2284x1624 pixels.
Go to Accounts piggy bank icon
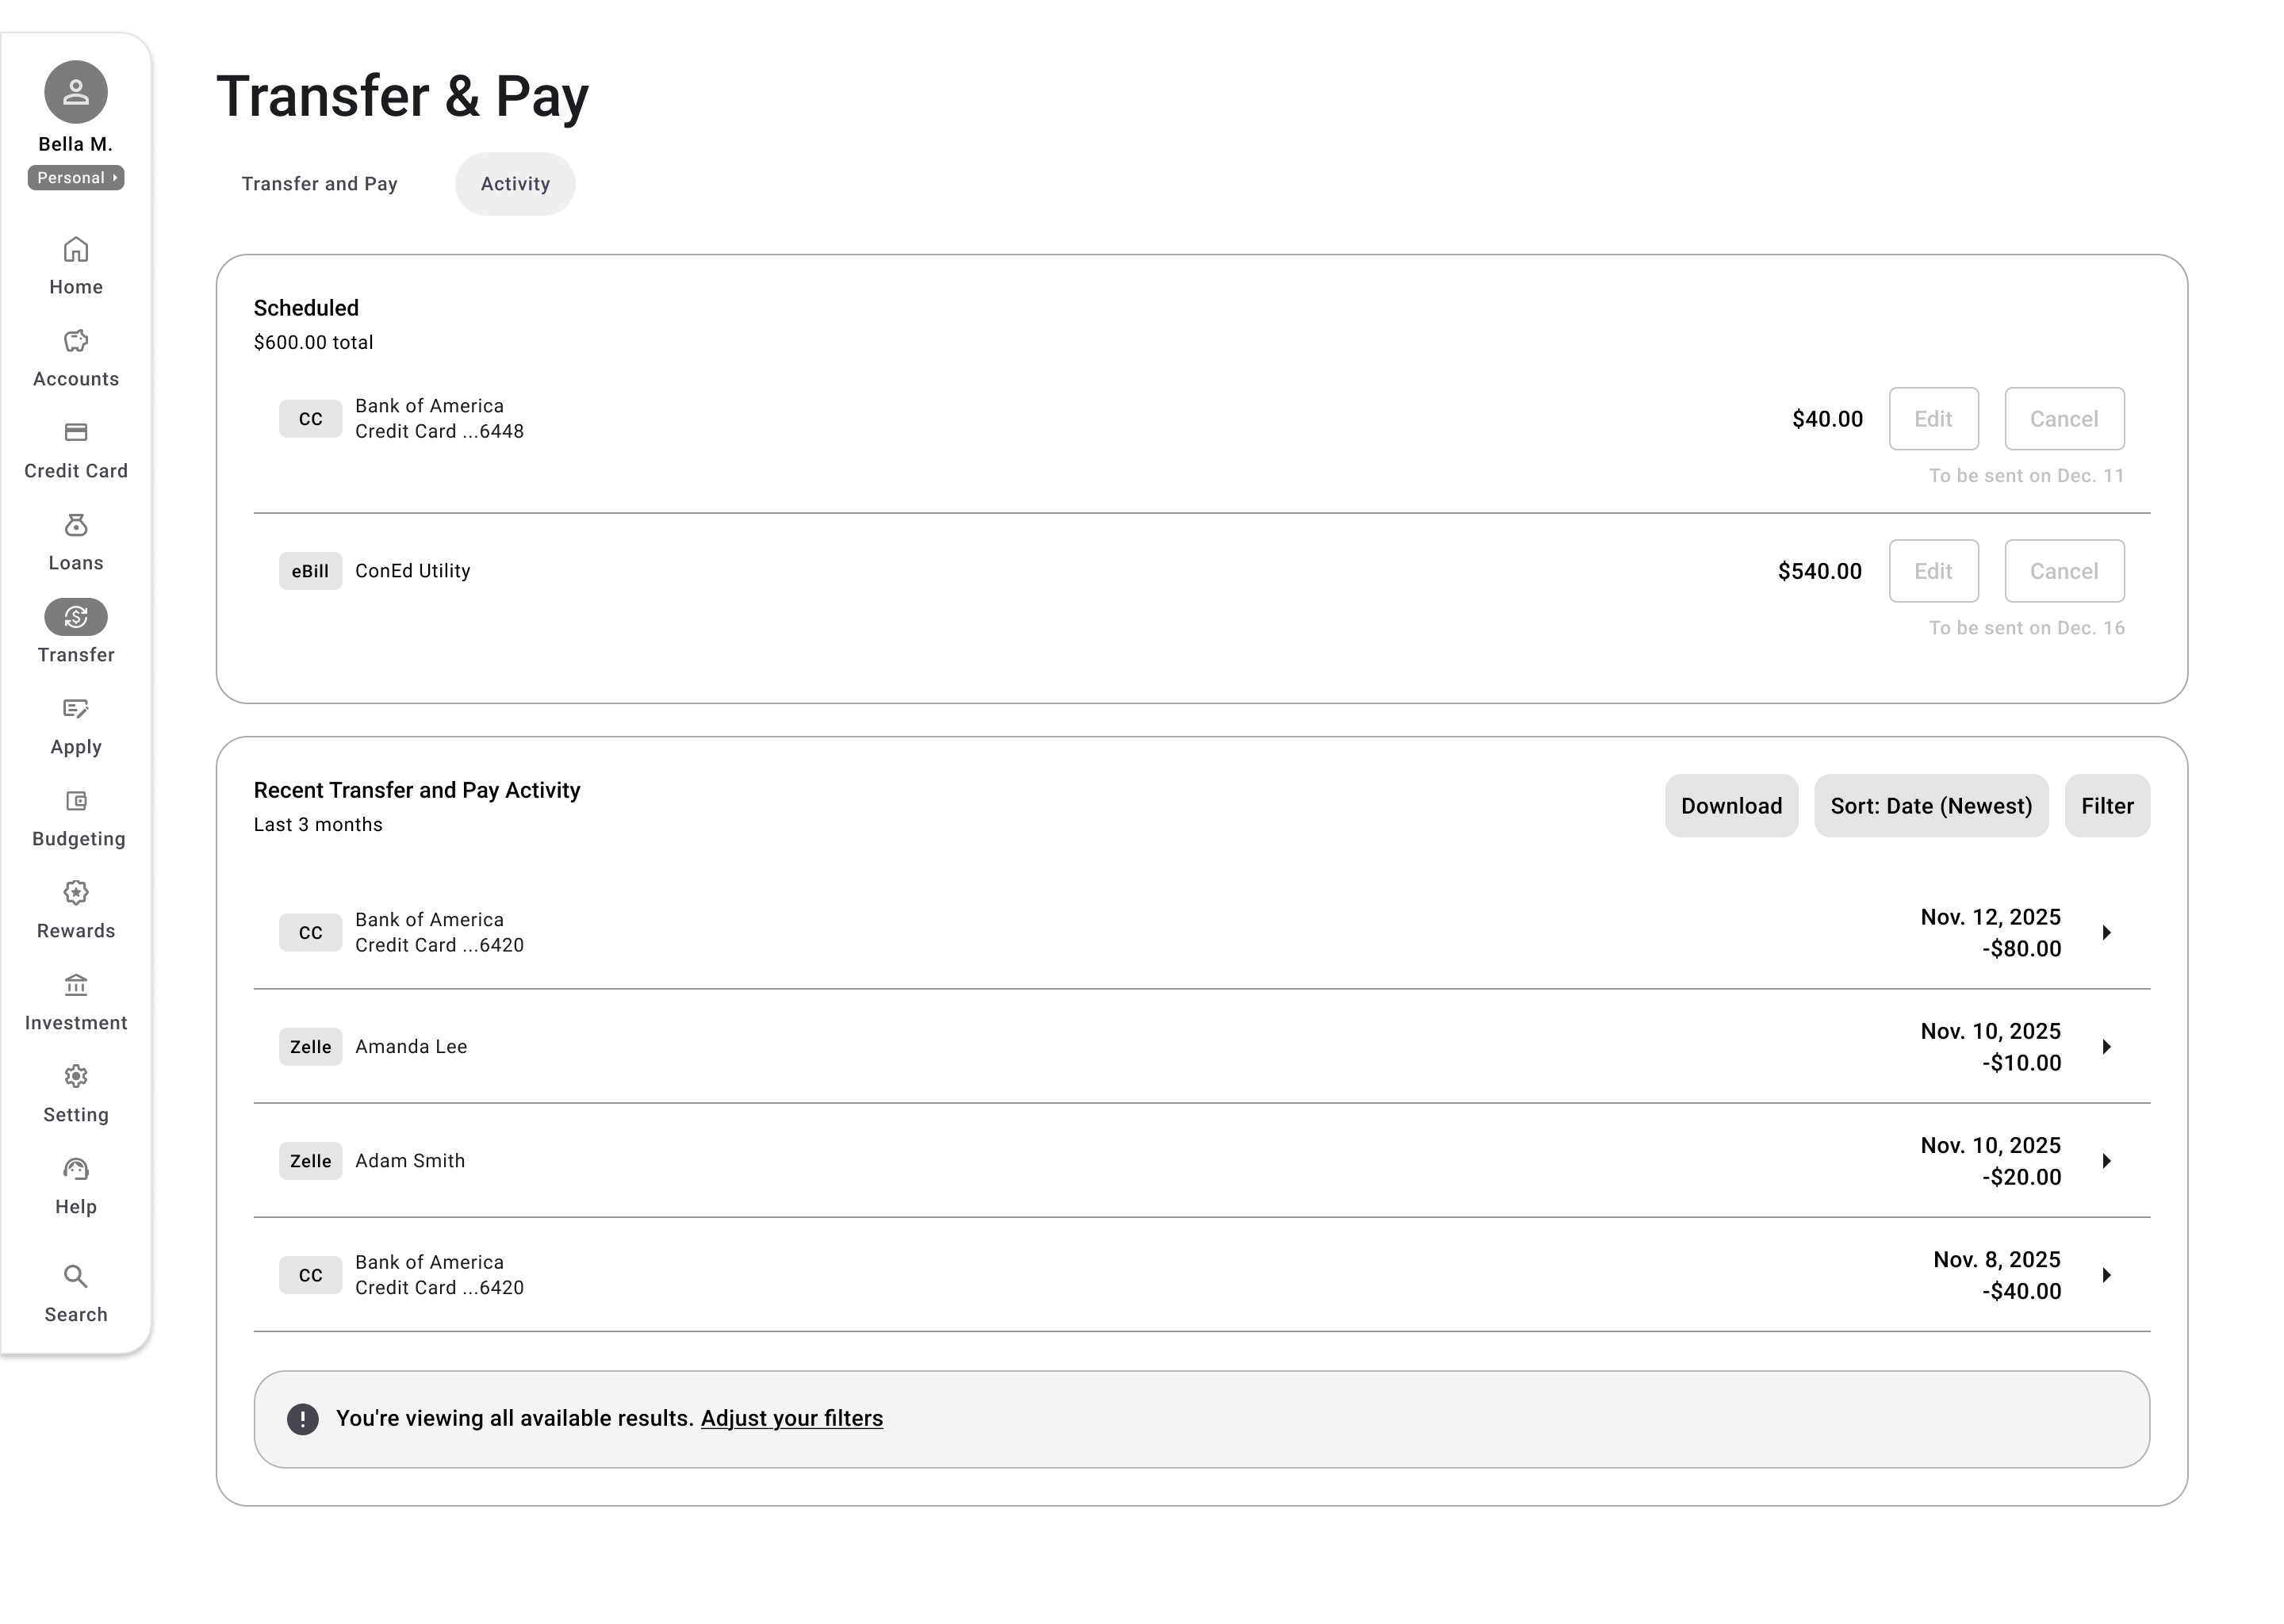tap(76, 341)
